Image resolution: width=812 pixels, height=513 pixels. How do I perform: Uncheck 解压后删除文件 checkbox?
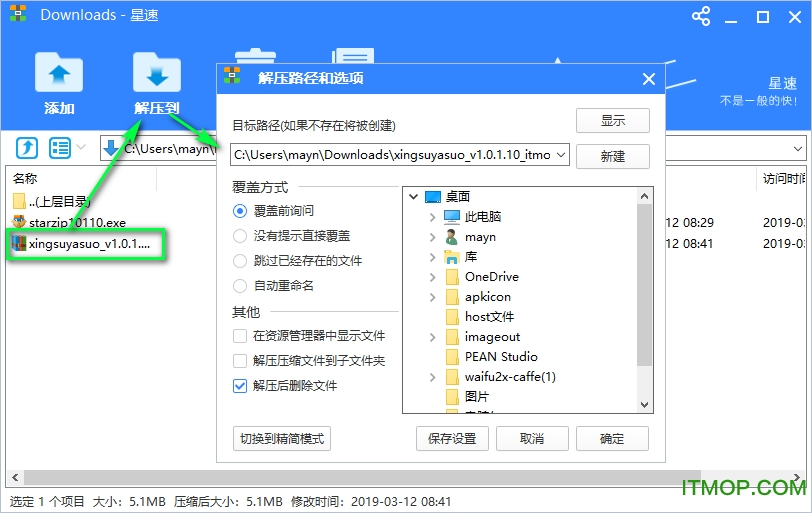240,386
